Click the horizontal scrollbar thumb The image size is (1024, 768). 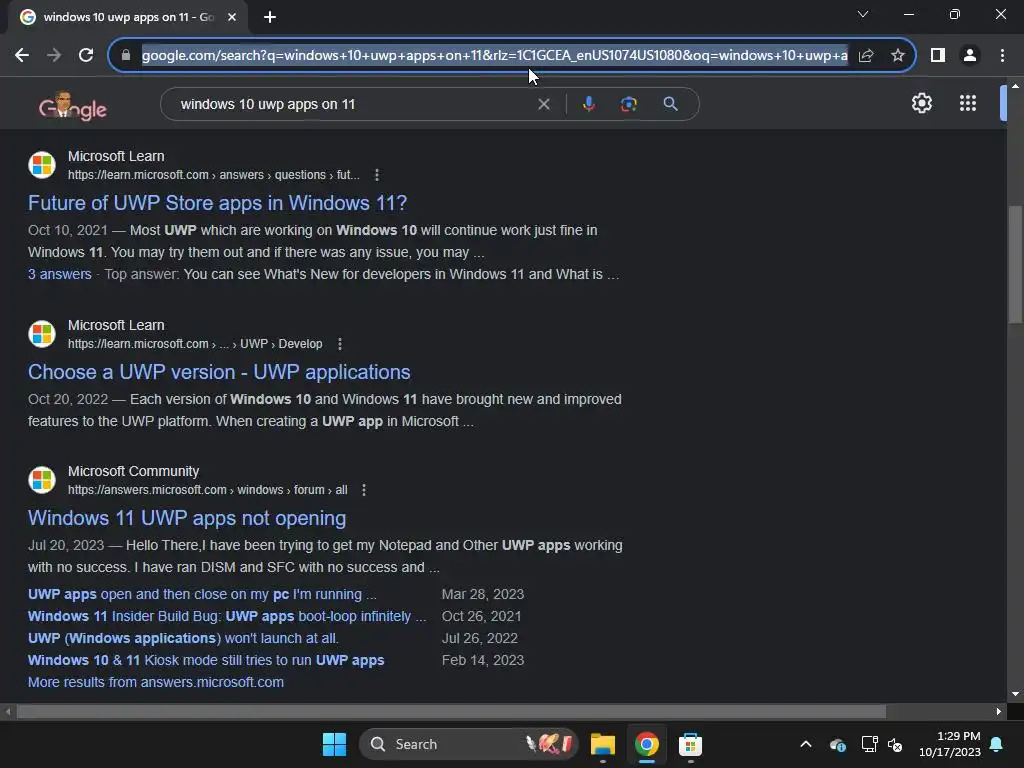pyautogui.click(x=451, y=711)
